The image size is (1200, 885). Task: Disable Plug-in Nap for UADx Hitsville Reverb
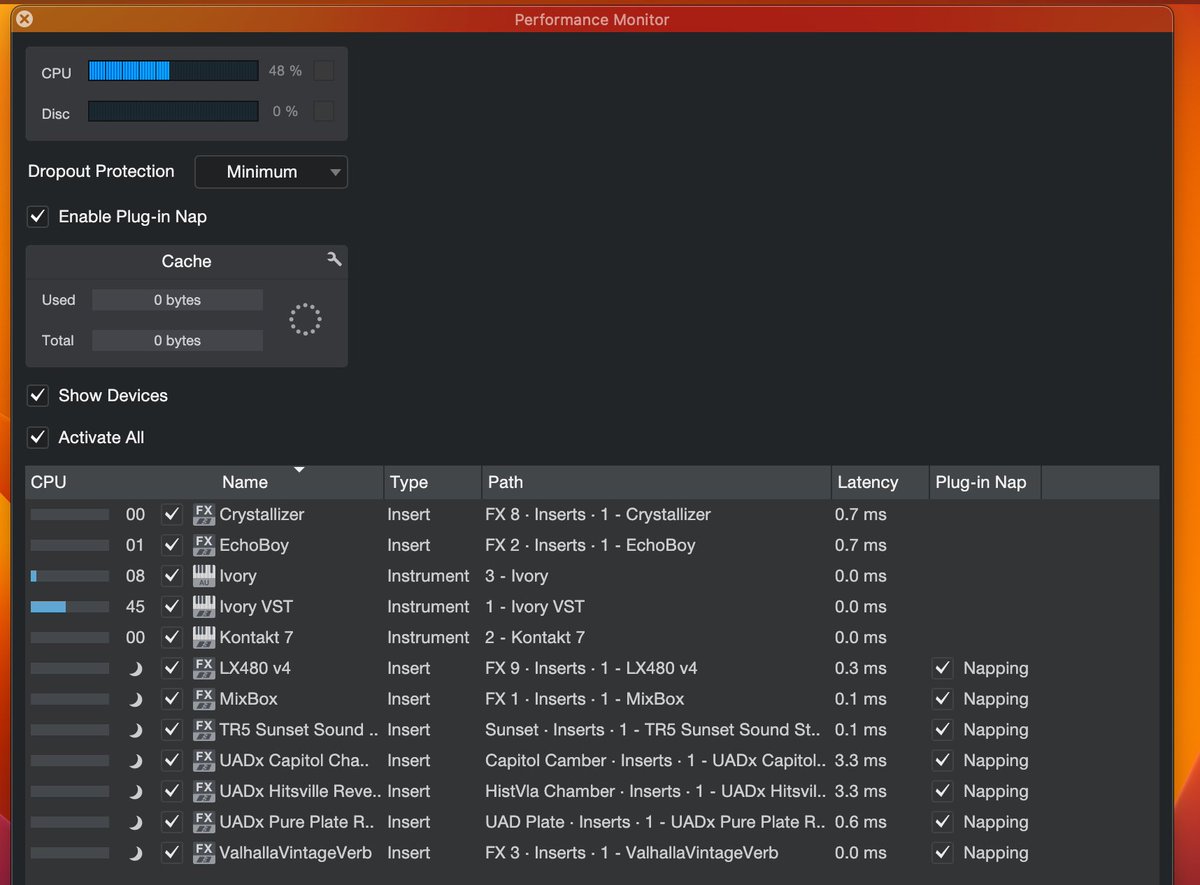coord(942,791)
